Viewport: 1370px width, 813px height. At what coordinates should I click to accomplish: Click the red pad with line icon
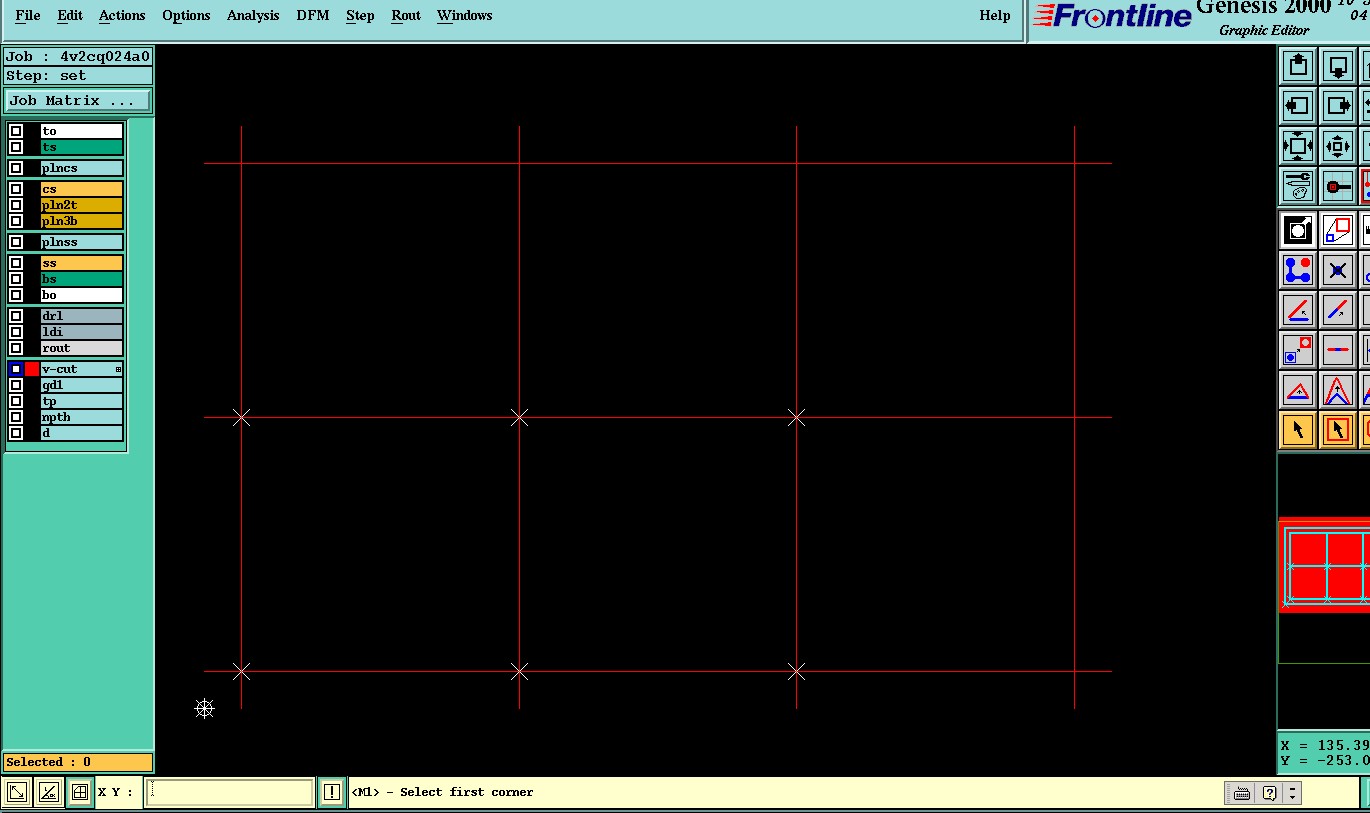click(x=1337, y=186)
